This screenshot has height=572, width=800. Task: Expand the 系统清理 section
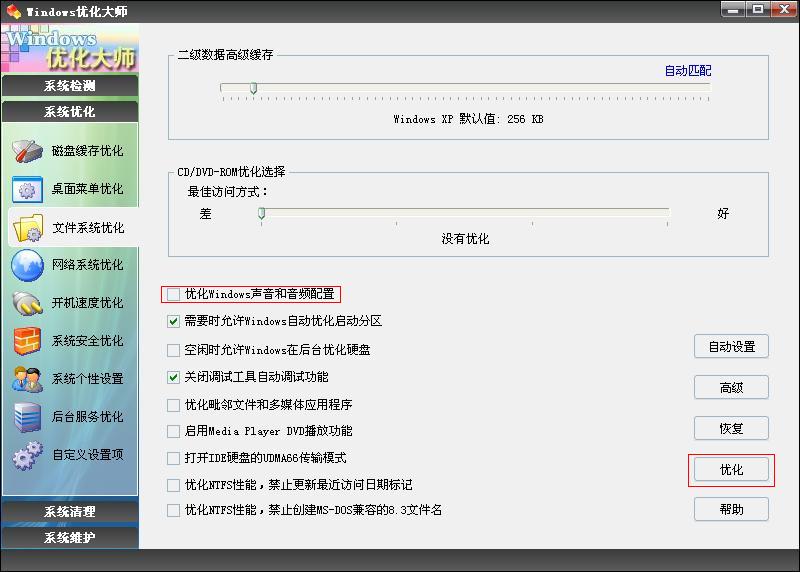(70, 511)
